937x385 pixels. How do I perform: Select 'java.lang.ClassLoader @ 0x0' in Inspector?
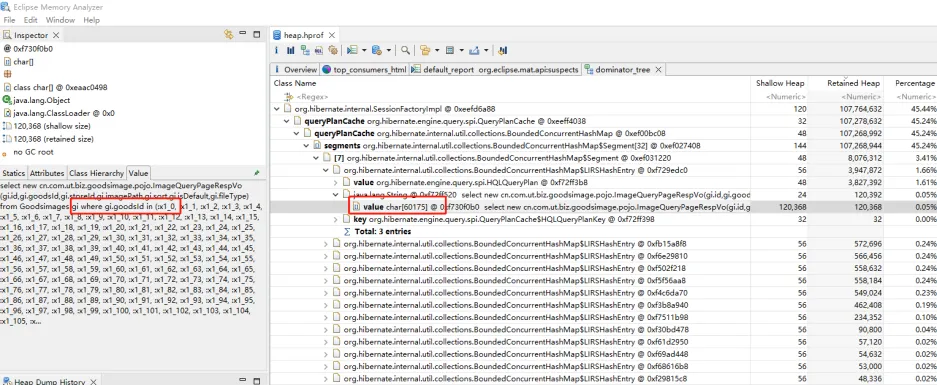click(x=64, y=113)
